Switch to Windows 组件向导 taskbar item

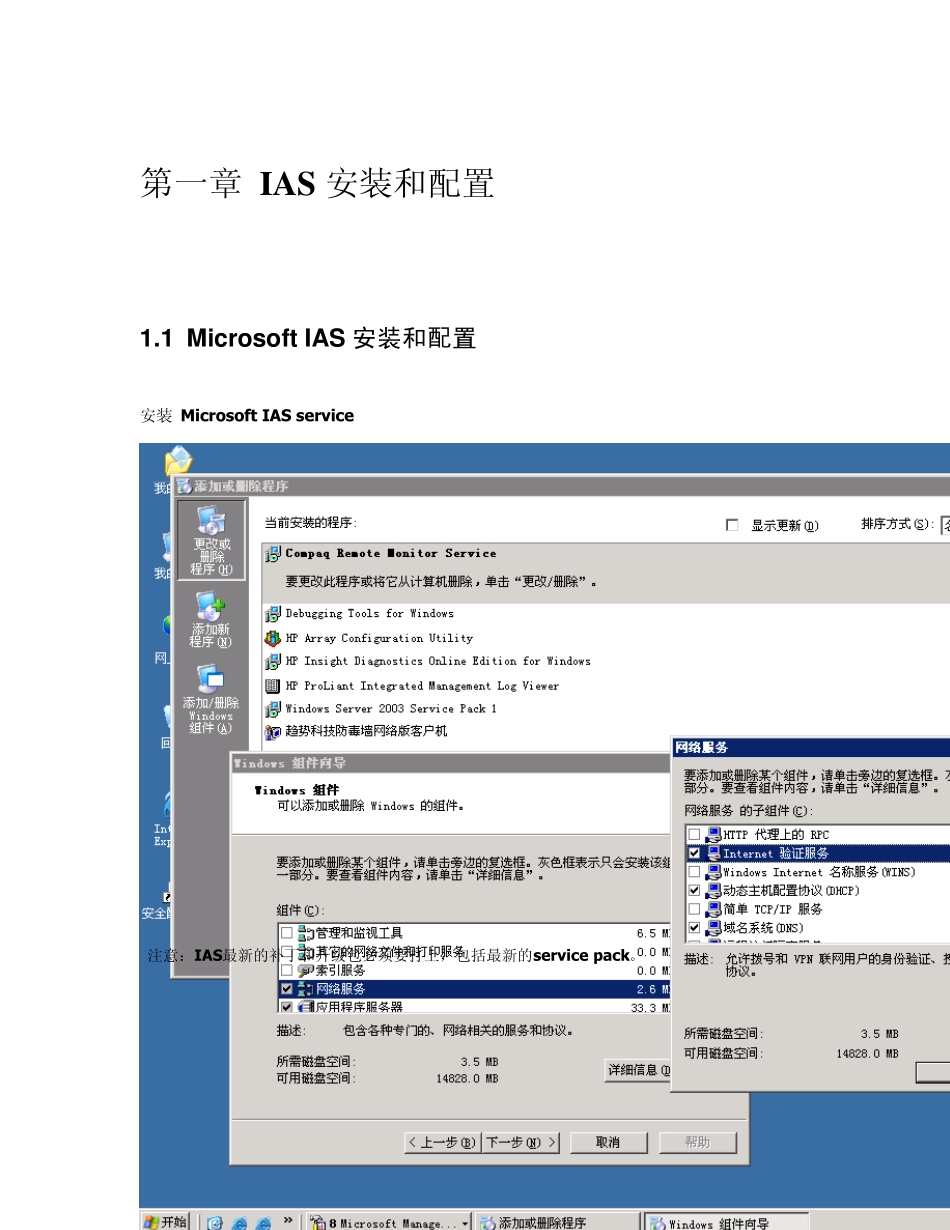pyautogui.click(x=725, y=1222)
